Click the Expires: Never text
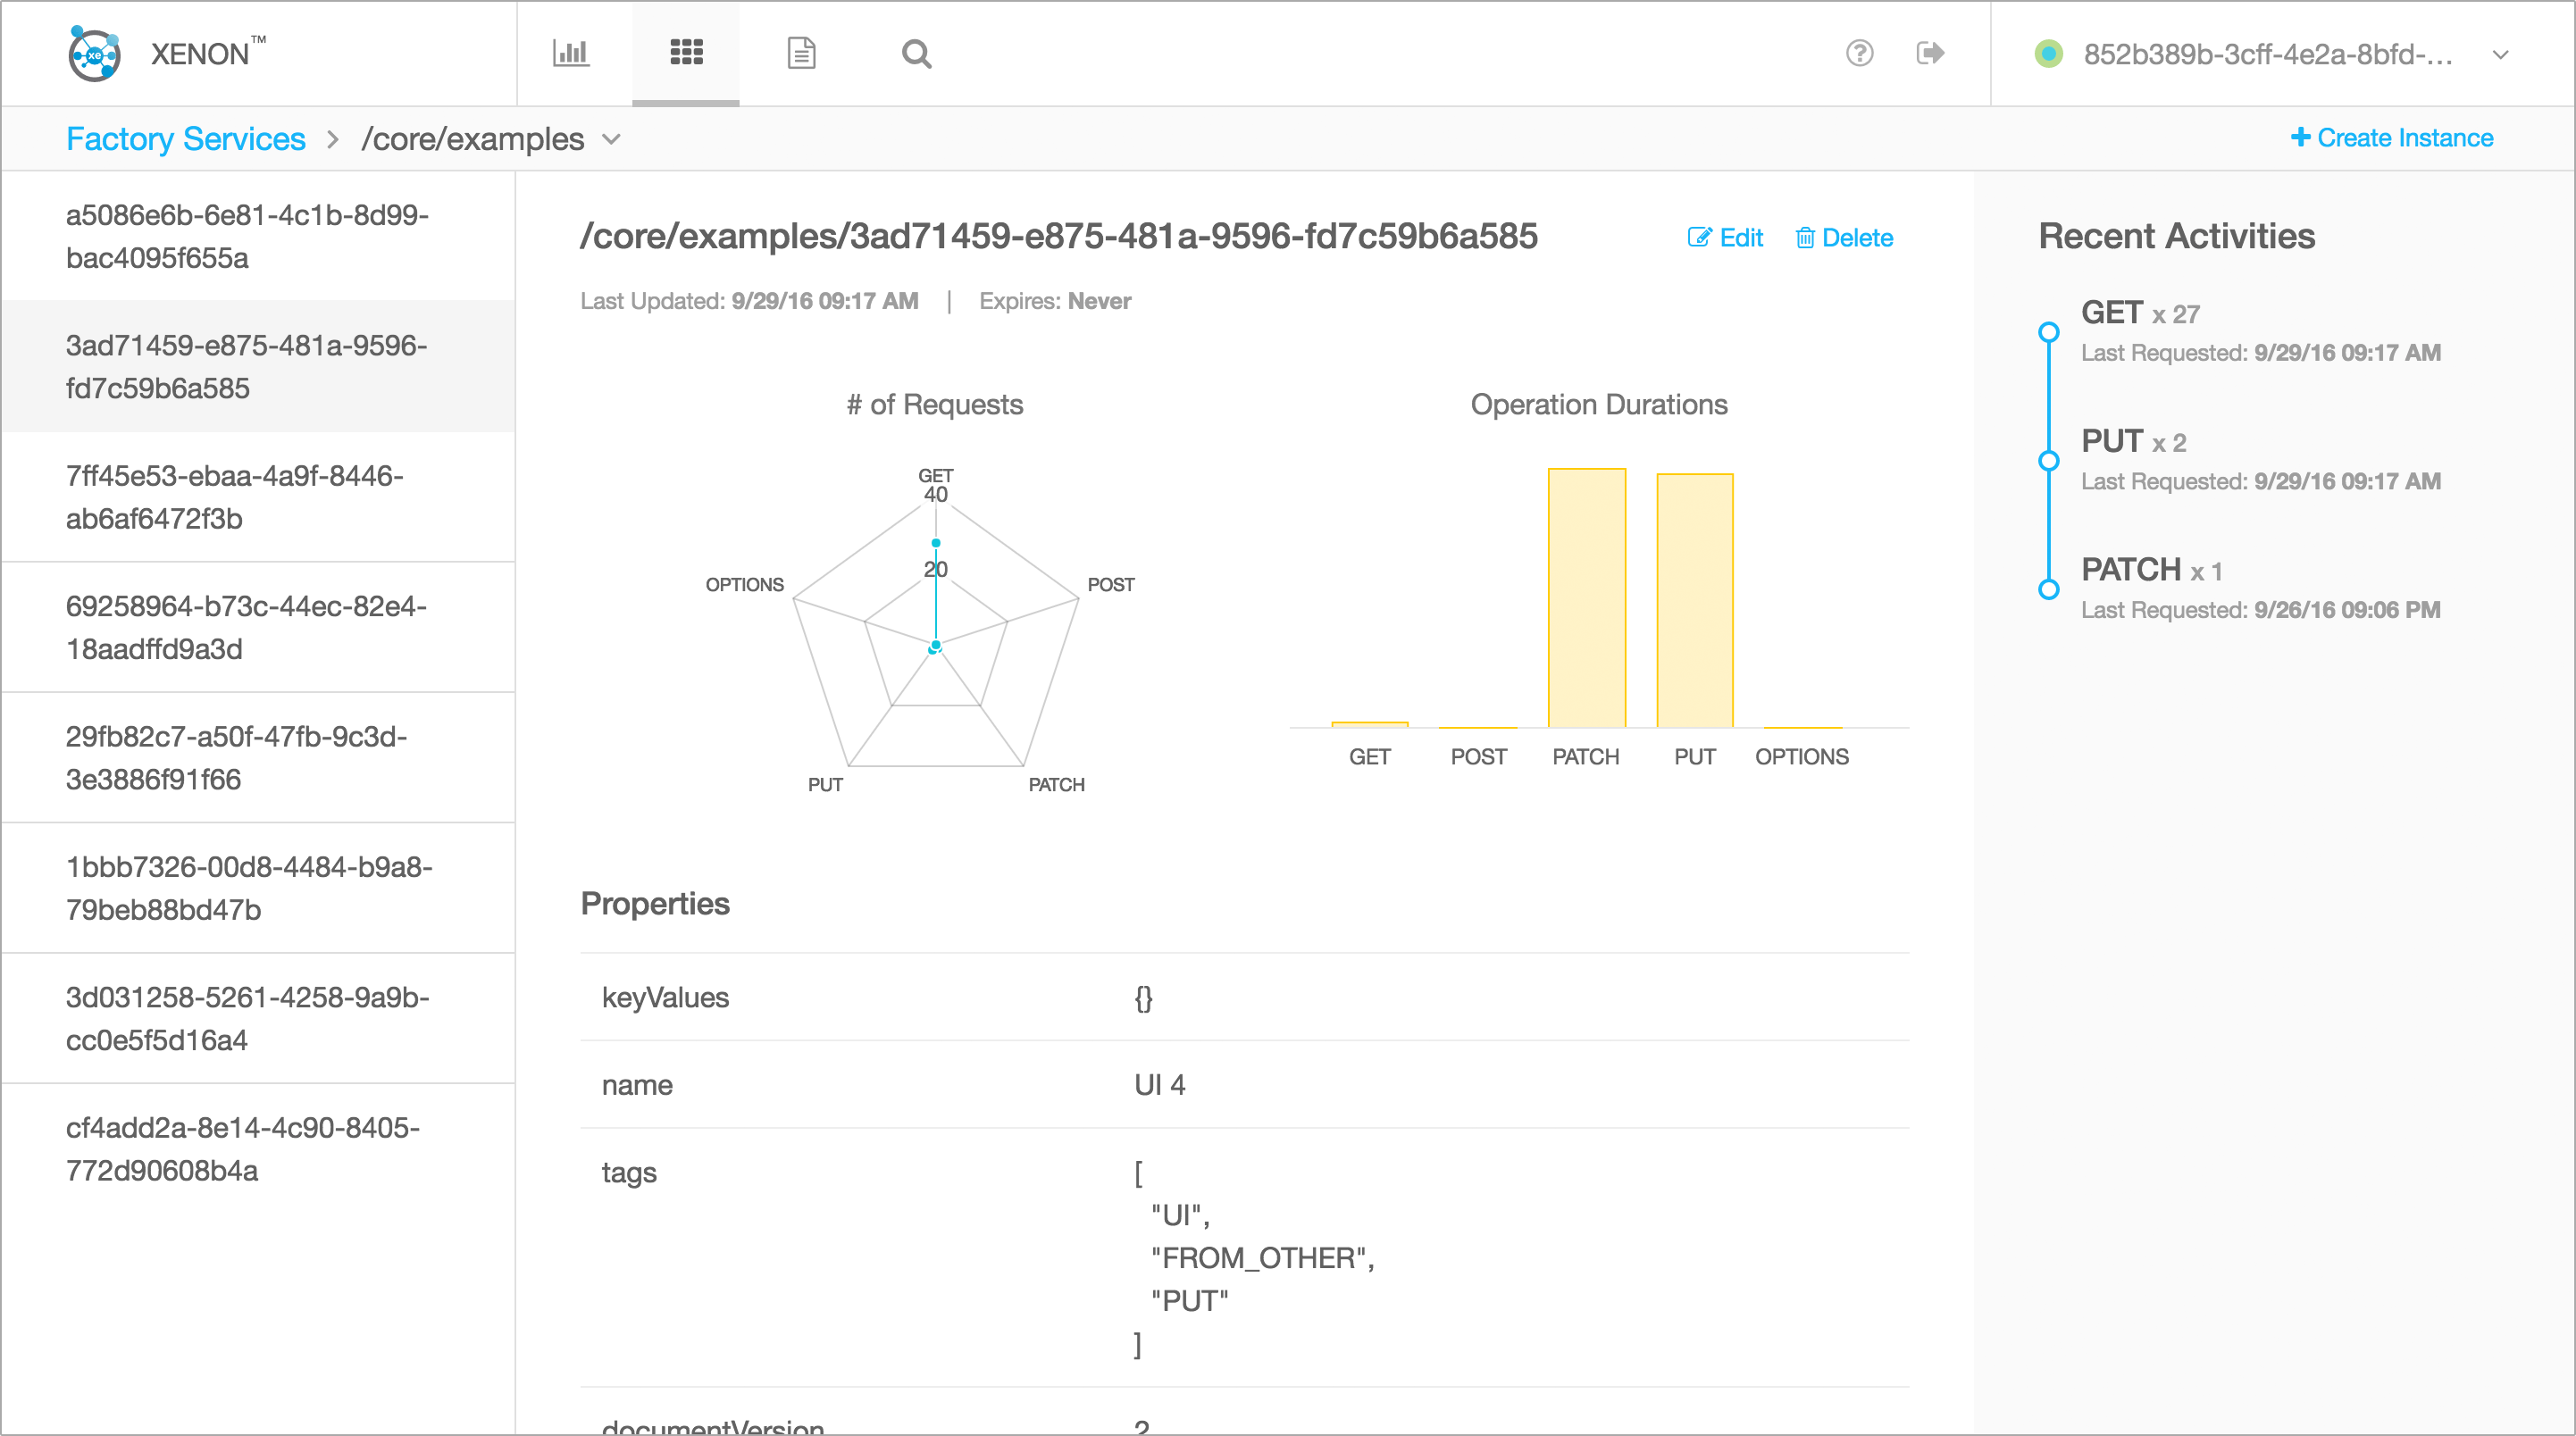 coord(1055,301)
